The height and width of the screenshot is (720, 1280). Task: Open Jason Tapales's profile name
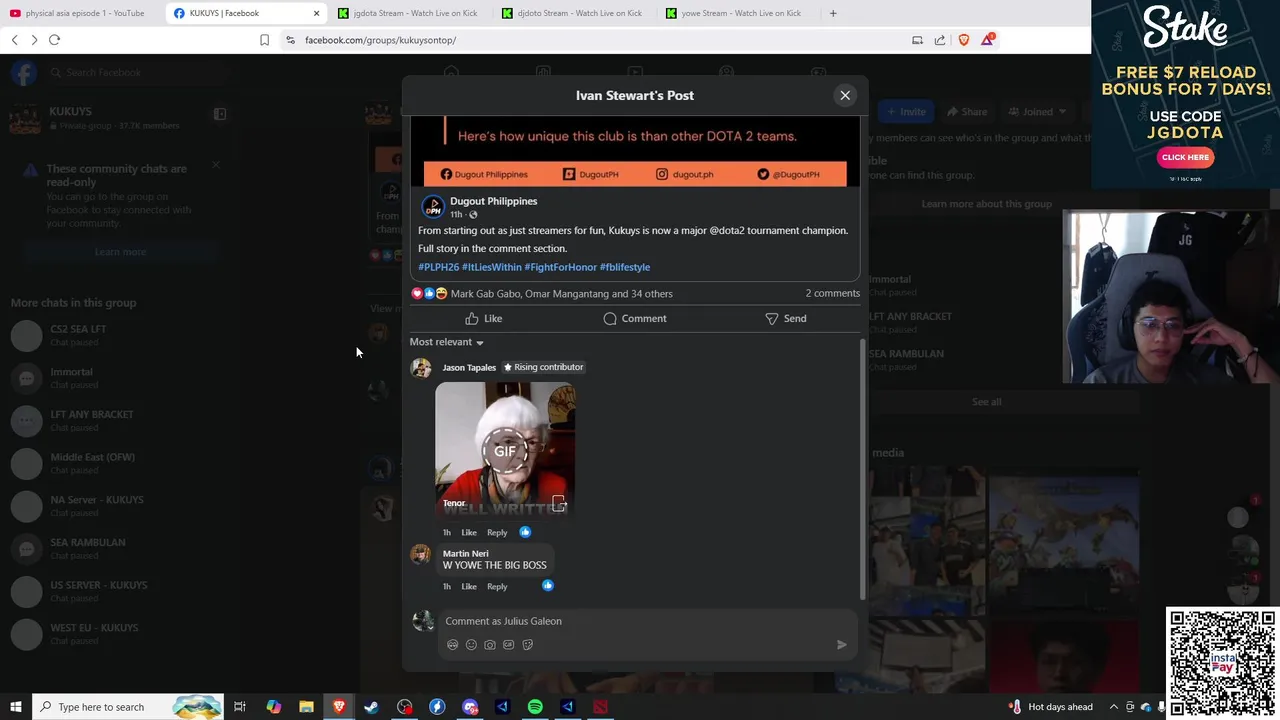(x=469, y=367)
